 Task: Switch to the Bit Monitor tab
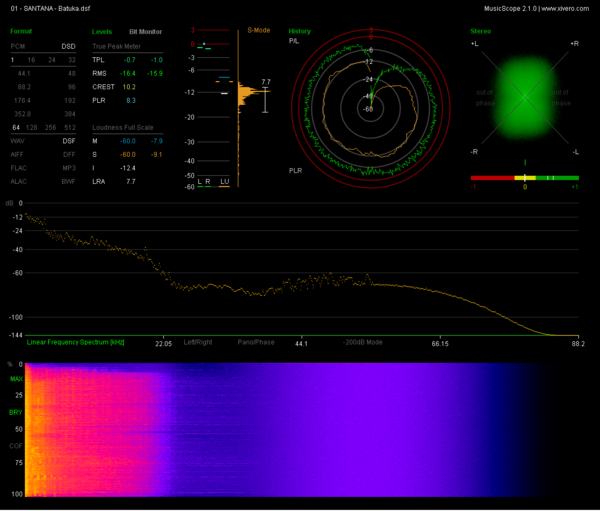145,32
